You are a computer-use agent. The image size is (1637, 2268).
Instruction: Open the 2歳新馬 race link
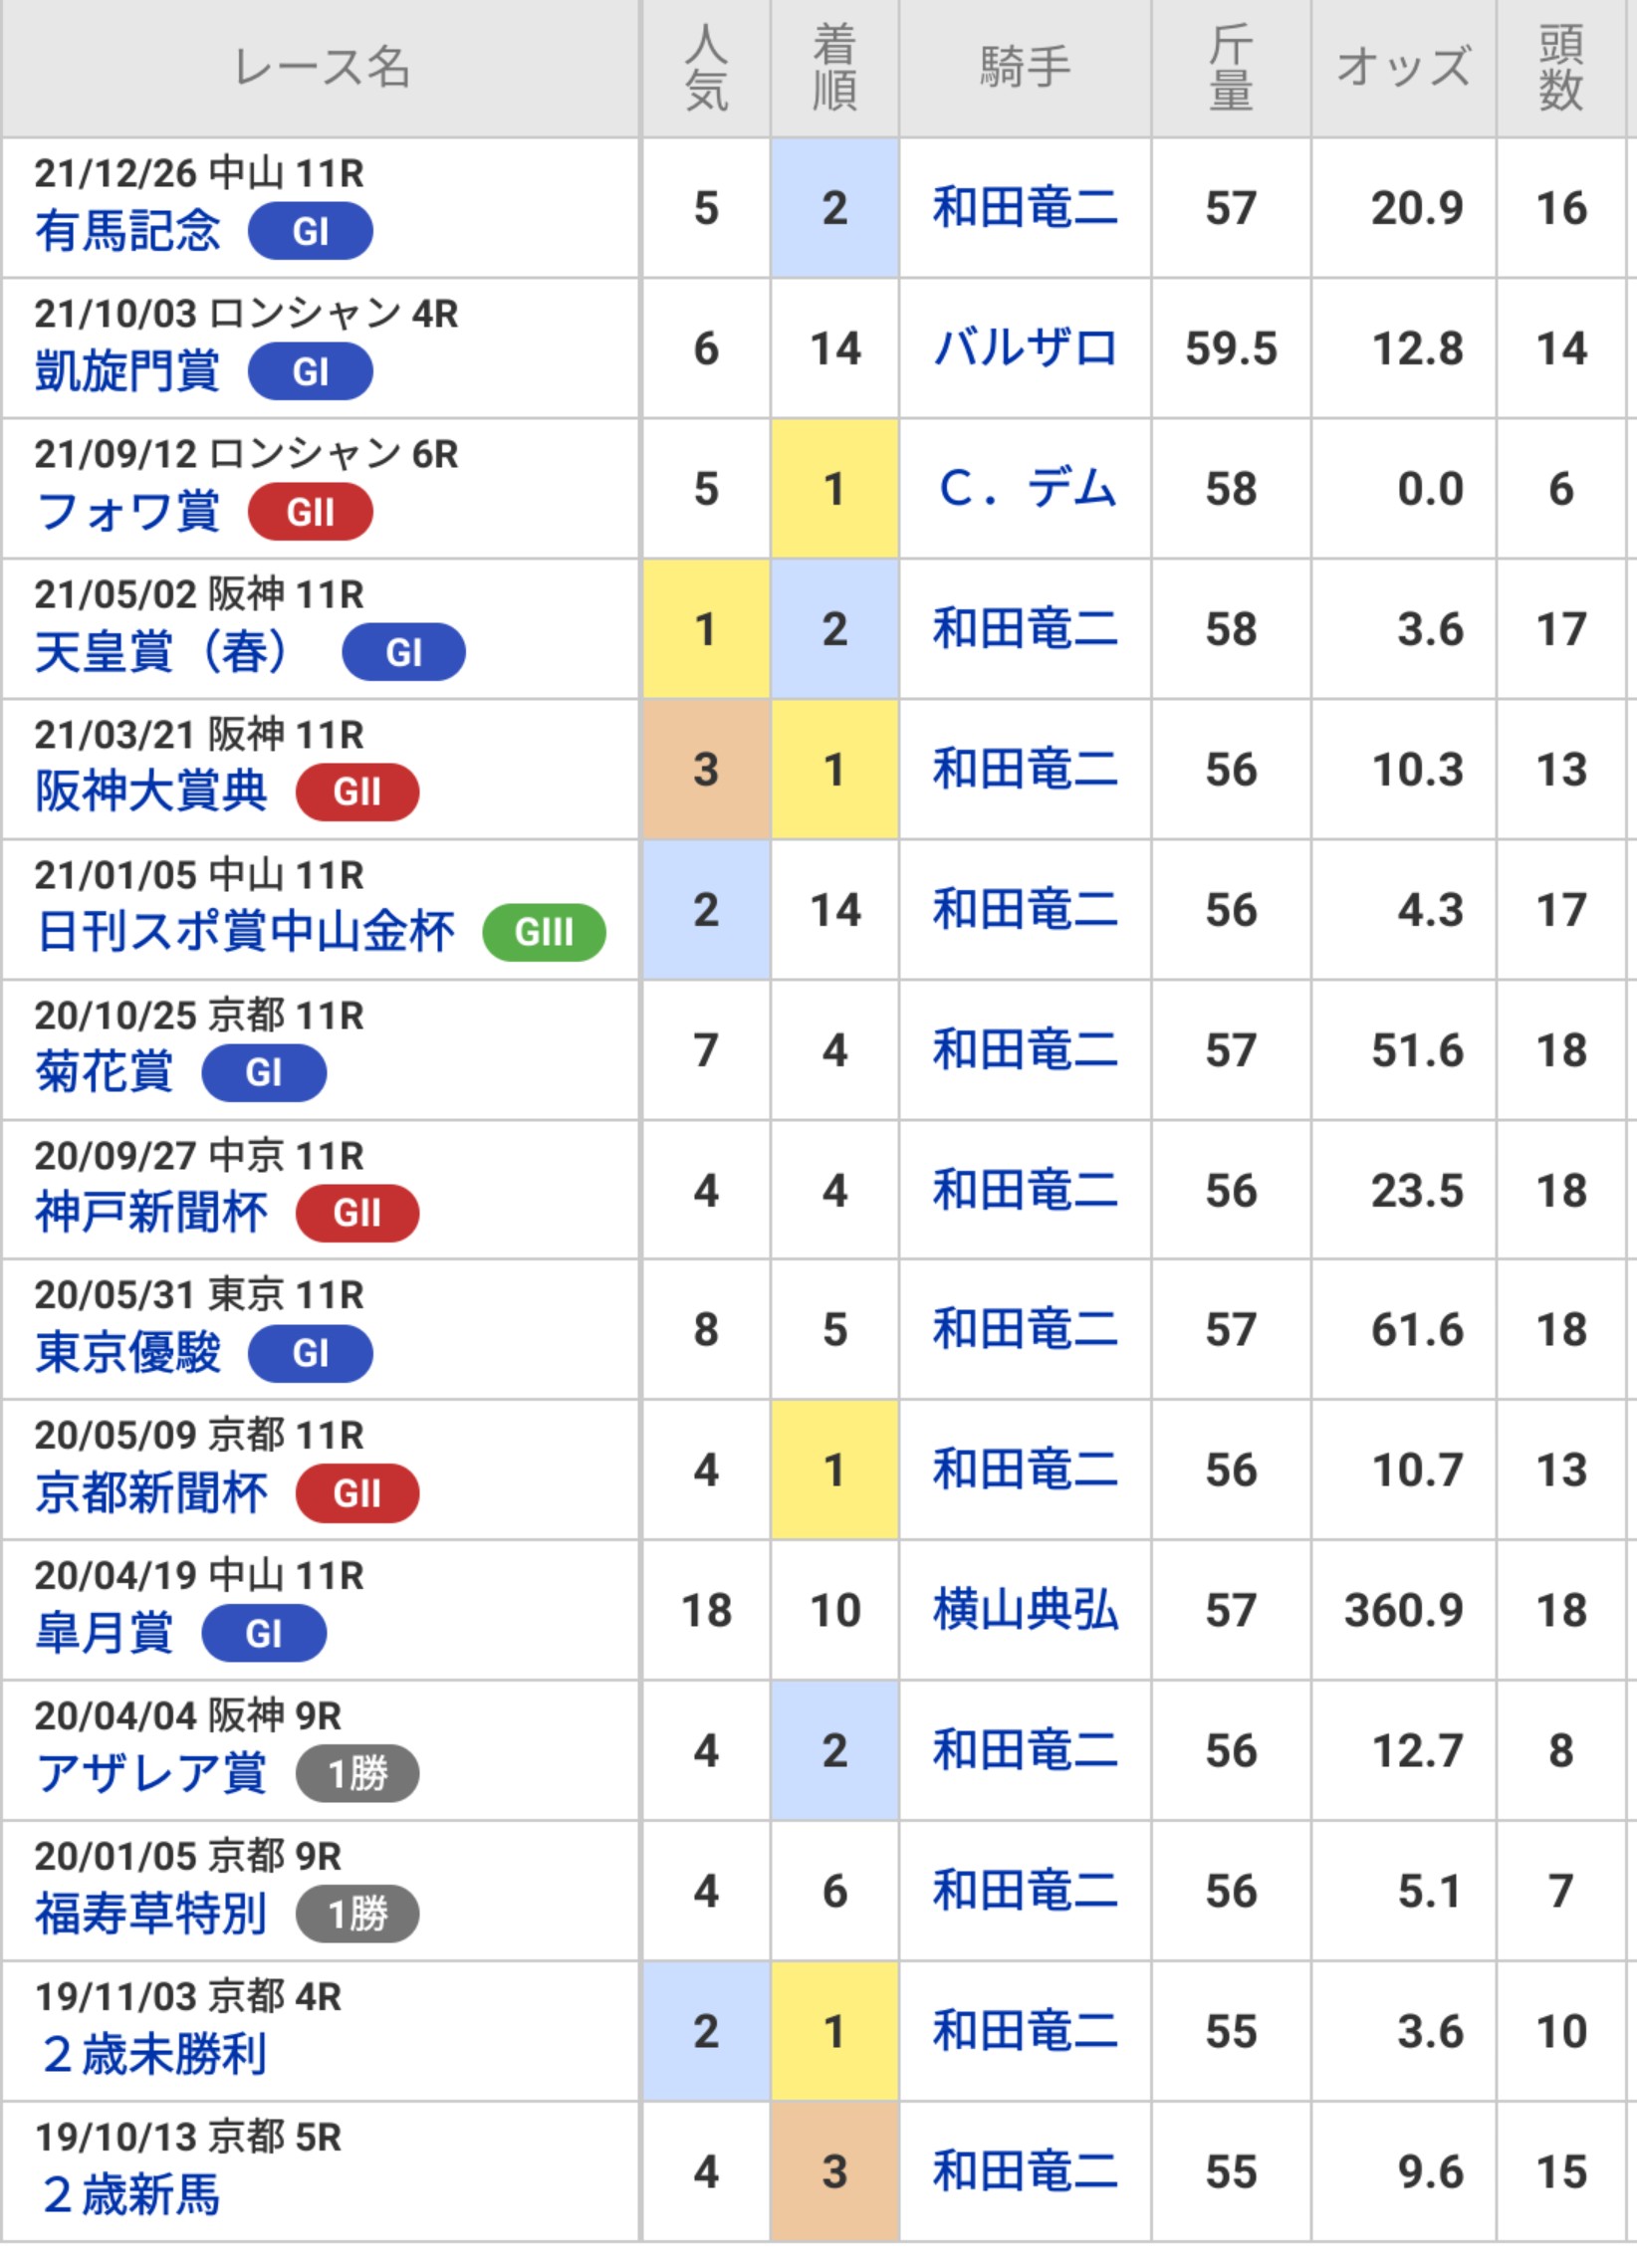[x=130, y=2196]
